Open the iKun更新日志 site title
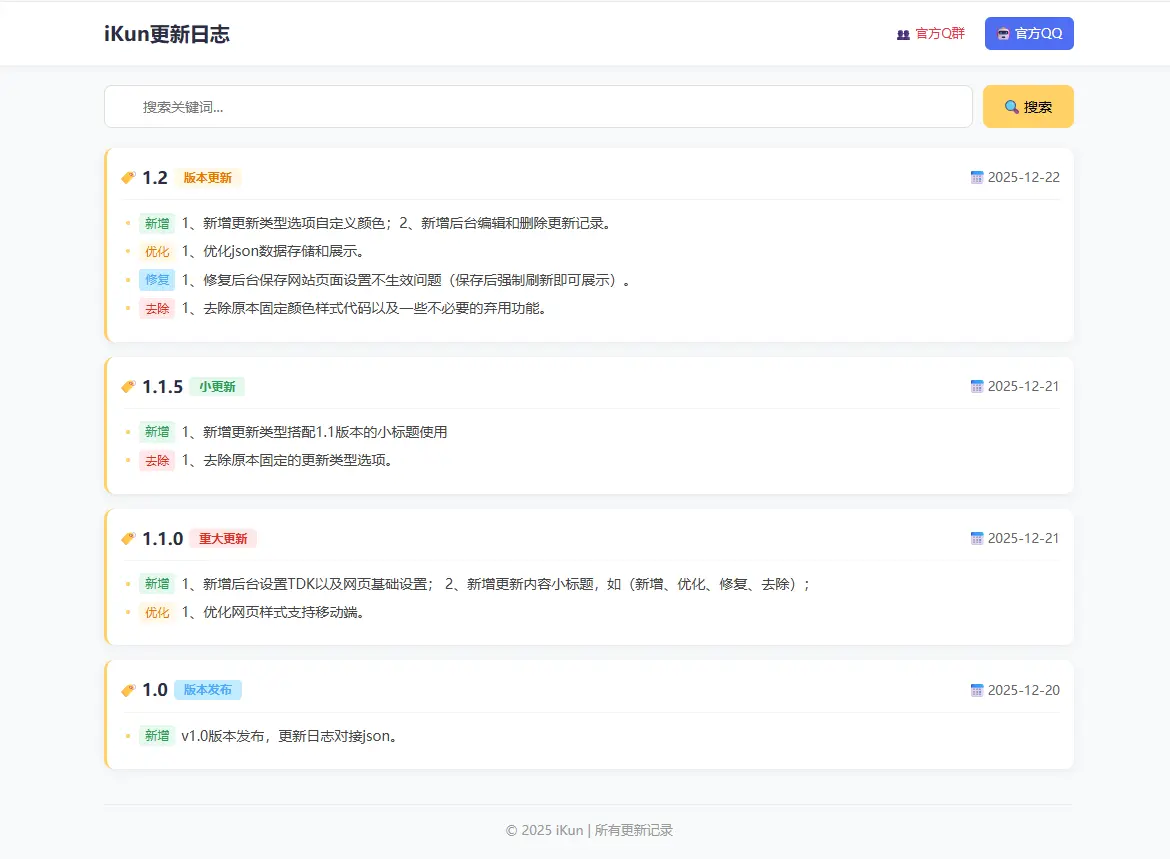The height and width of the screenshot is (859, 1170). tap(166, 33)
